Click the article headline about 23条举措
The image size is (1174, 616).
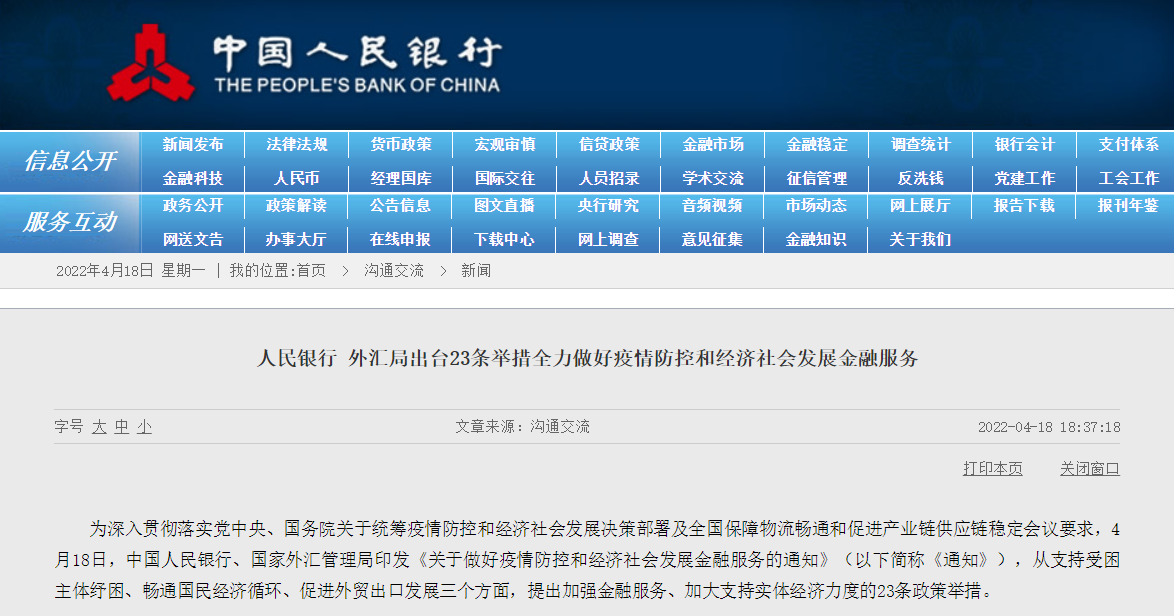(588, 359)
